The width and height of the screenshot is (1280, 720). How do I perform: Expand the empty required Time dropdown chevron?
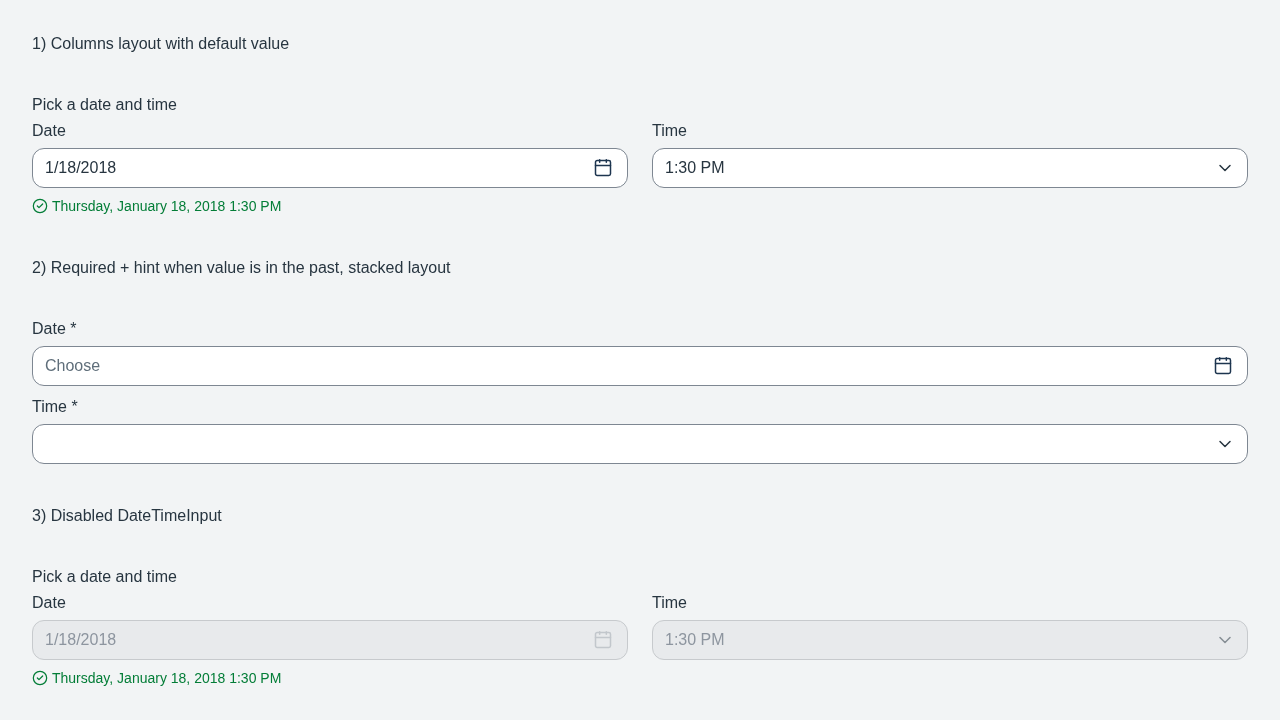(x=1225, y=444)
